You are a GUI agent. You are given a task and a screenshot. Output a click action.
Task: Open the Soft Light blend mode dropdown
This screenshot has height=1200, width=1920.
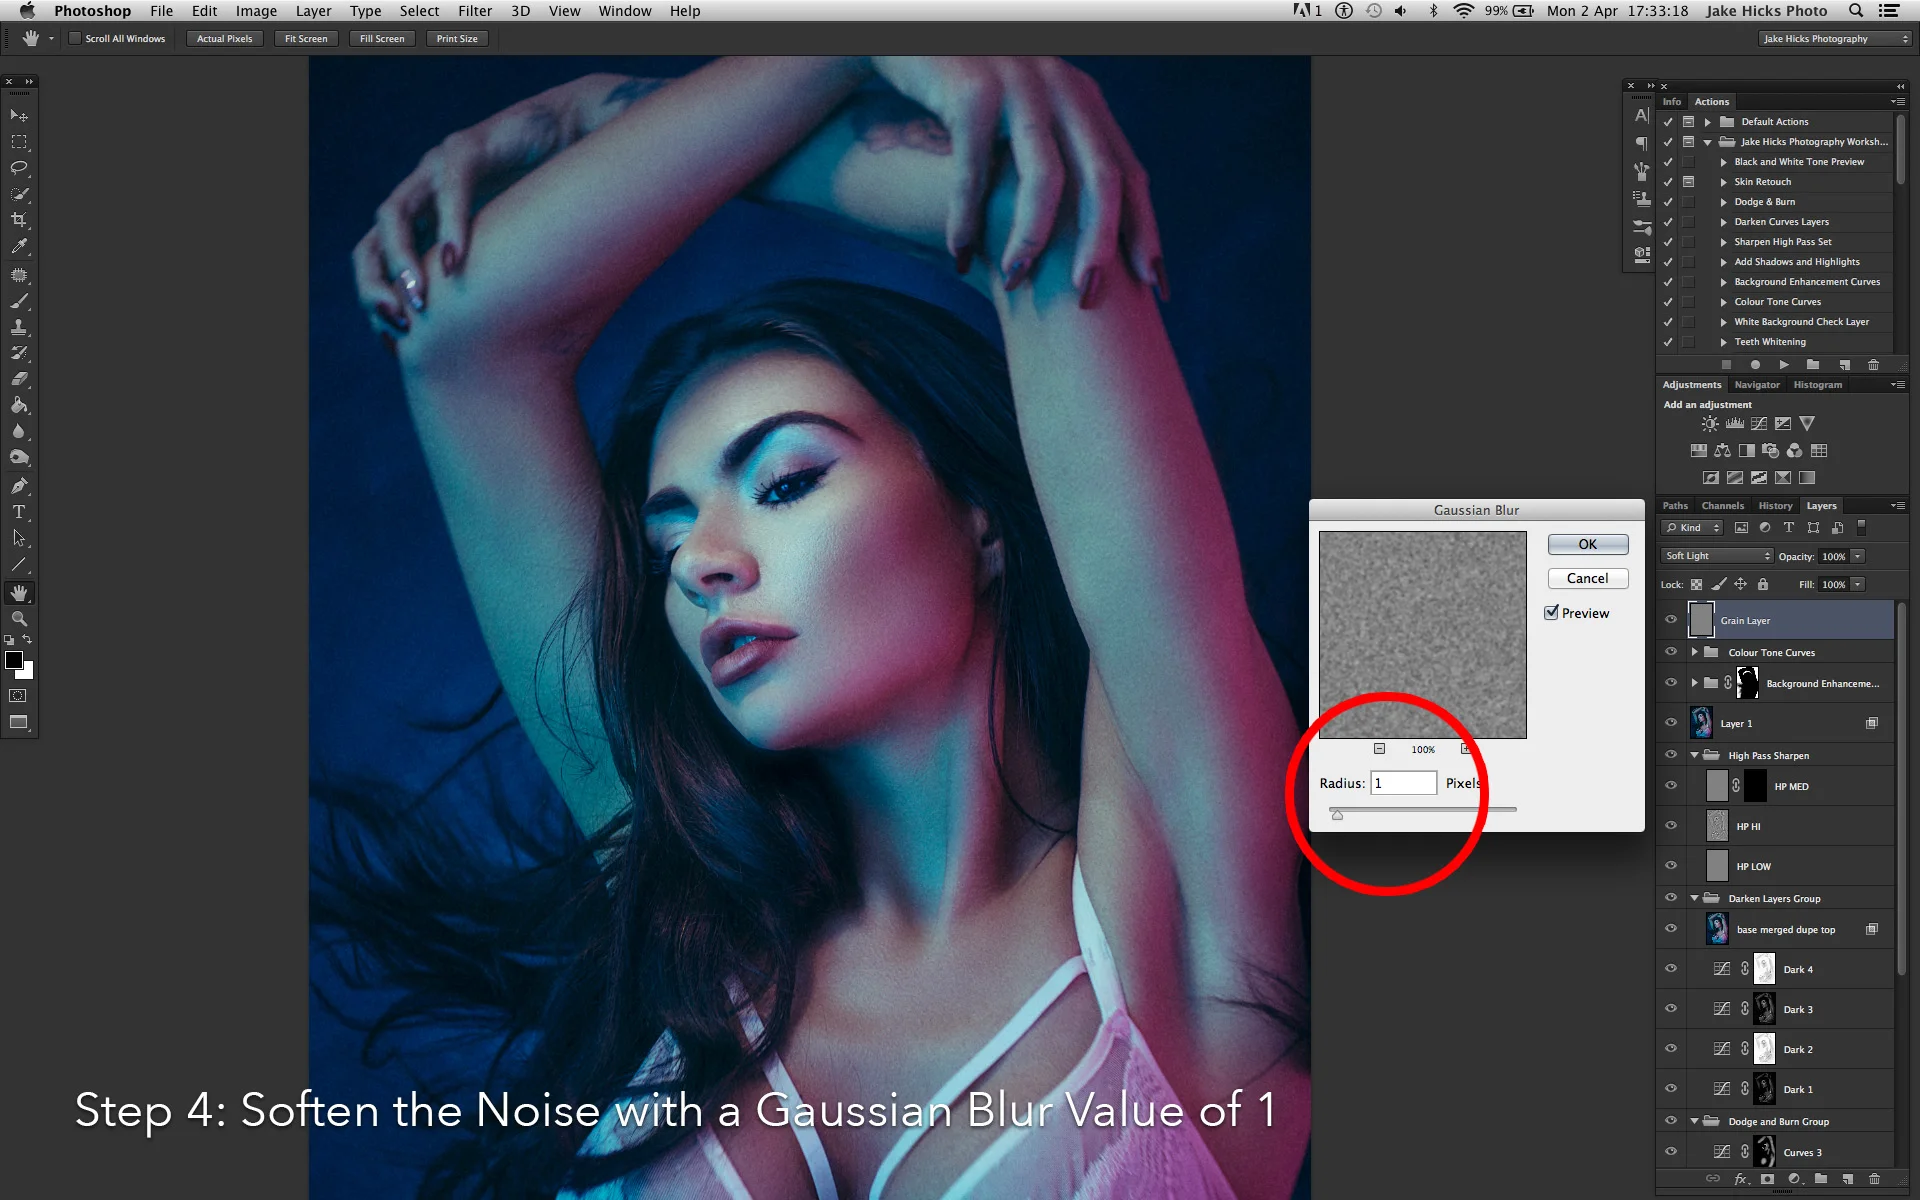(1717, 556)
